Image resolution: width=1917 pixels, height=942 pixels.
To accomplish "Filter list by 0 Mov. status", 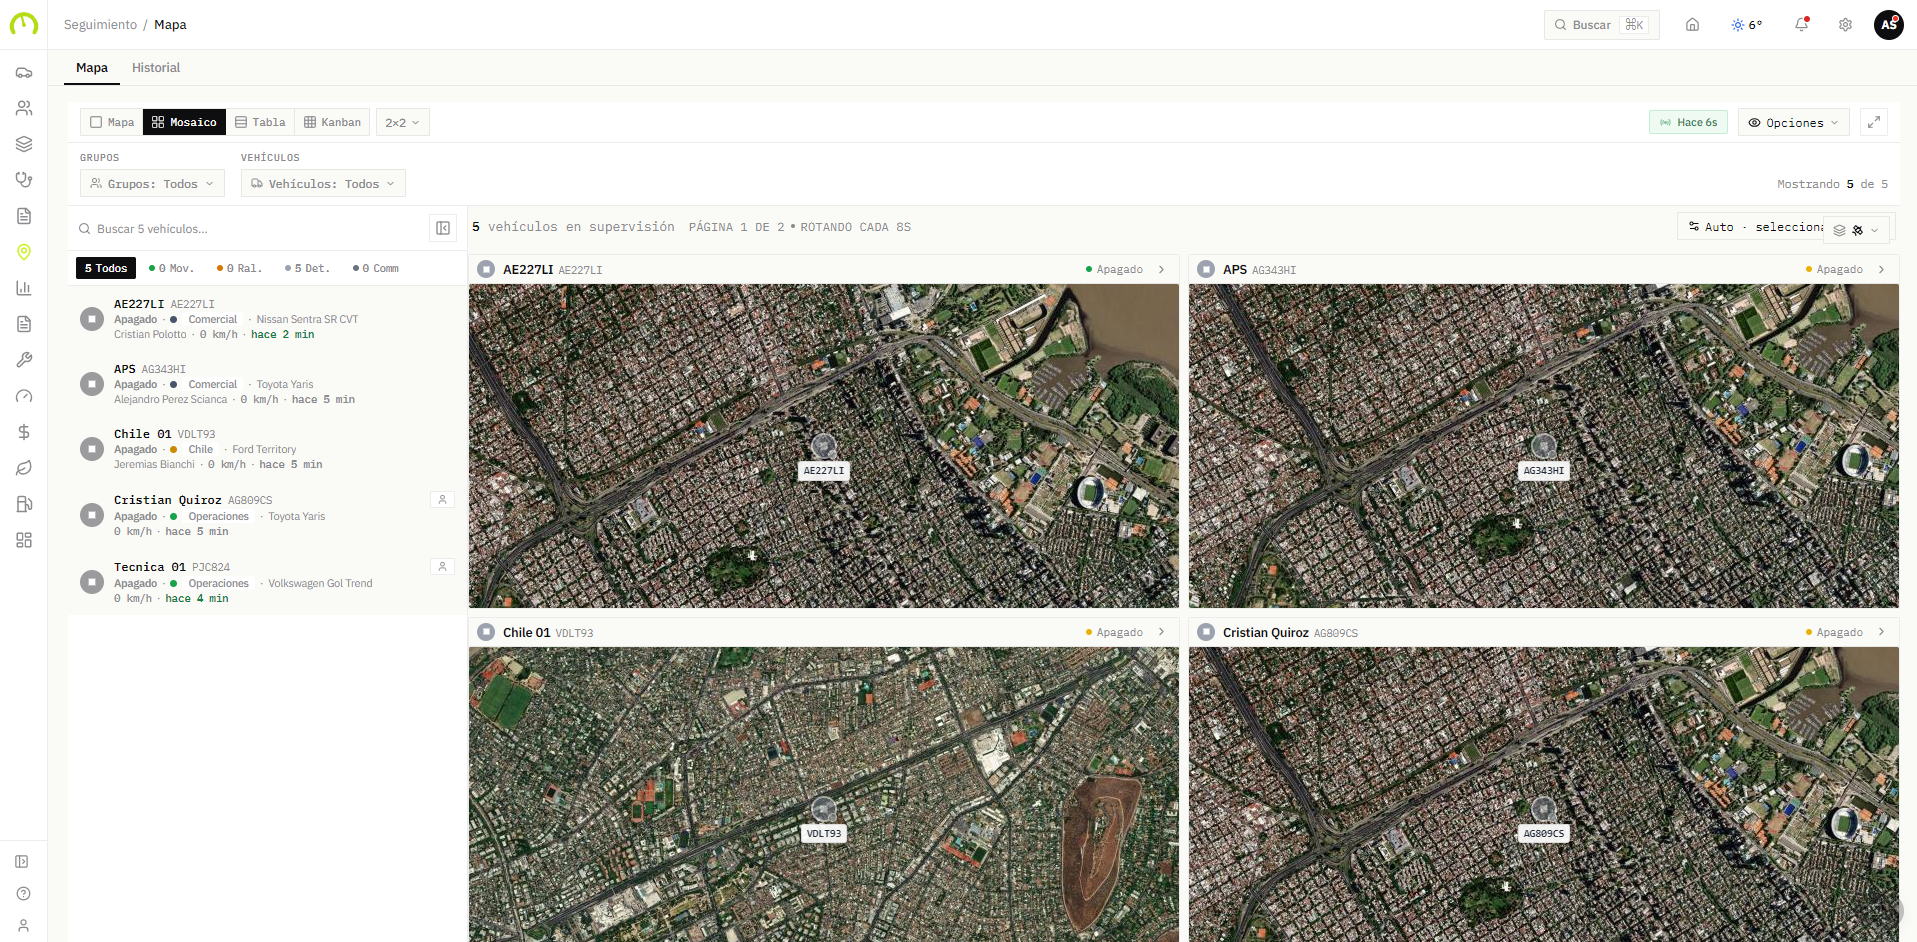I will point(171,268).
